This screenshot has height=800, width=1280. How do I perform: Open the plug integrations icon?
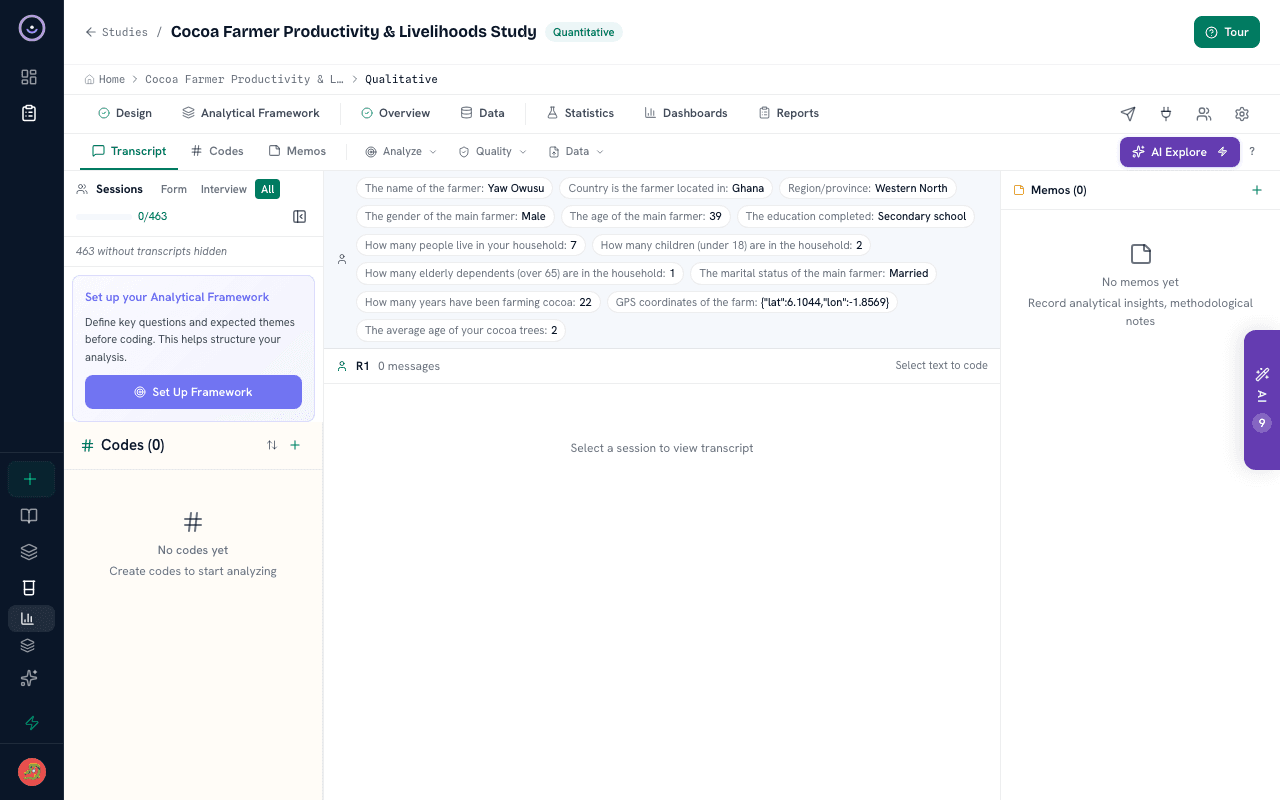(x=1166, y=114)
